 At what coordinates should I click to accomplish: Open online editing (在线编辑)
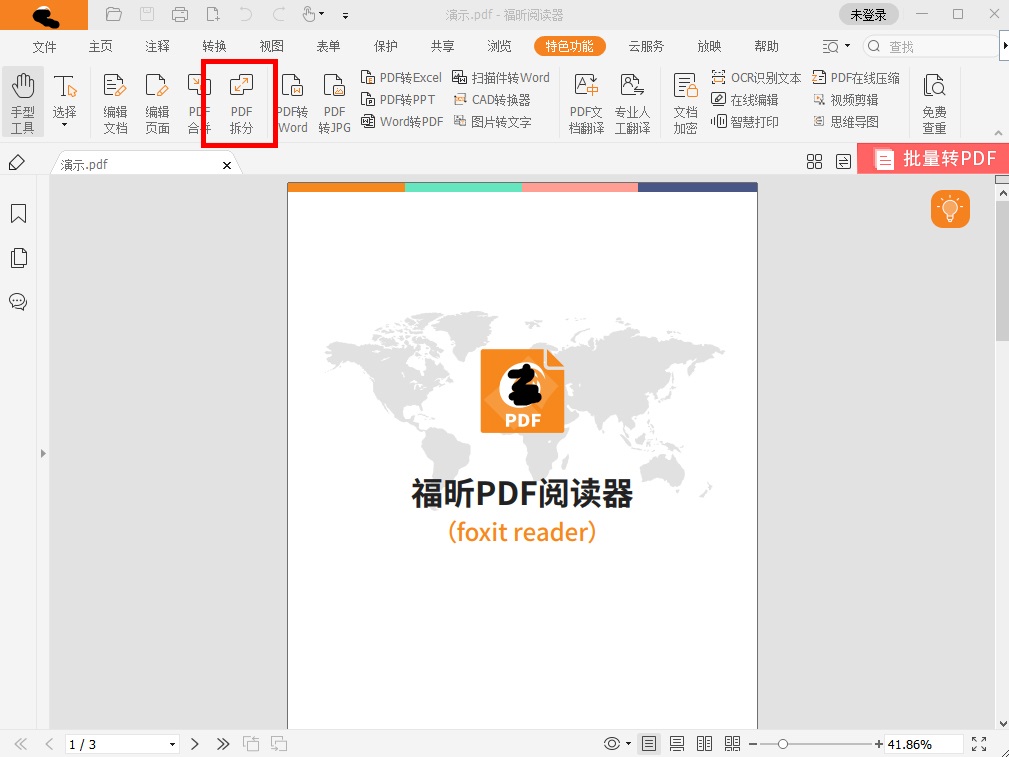coord(745,100)
